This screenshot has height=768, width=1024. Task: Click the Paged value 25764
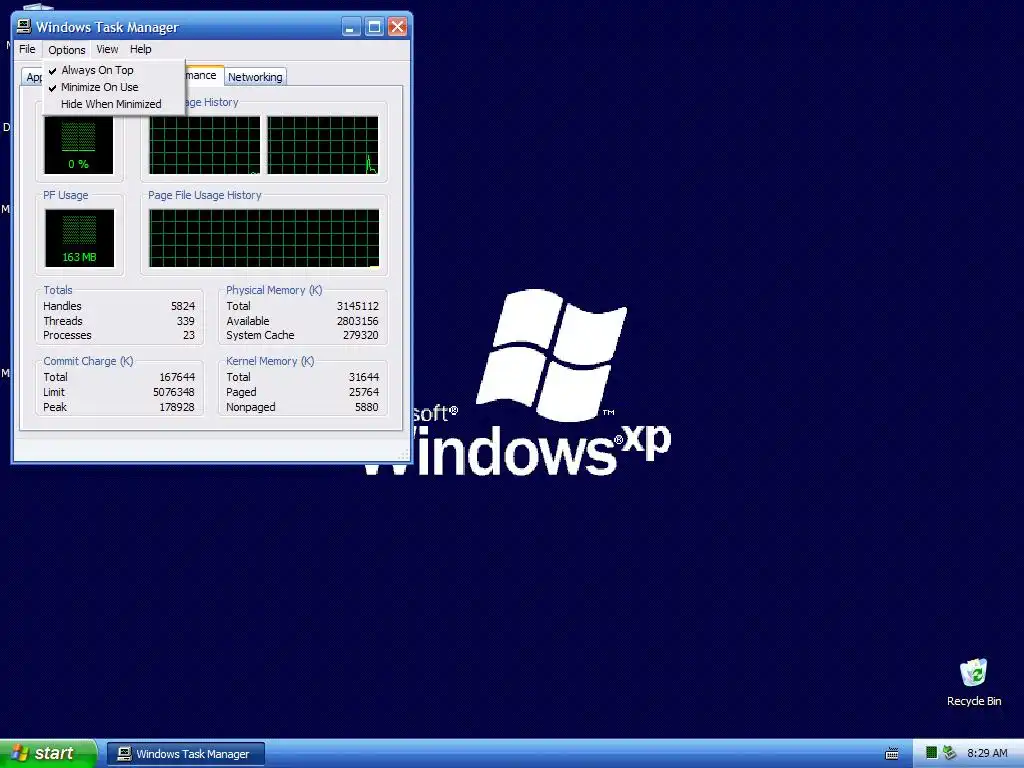364,392
